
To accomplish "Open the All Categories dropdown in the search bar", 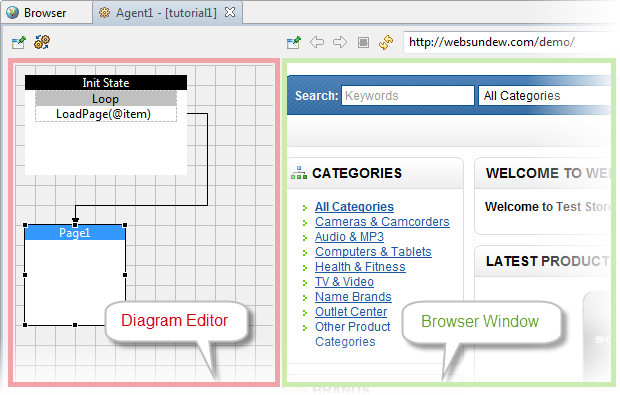I will click(x=544, y=96).
